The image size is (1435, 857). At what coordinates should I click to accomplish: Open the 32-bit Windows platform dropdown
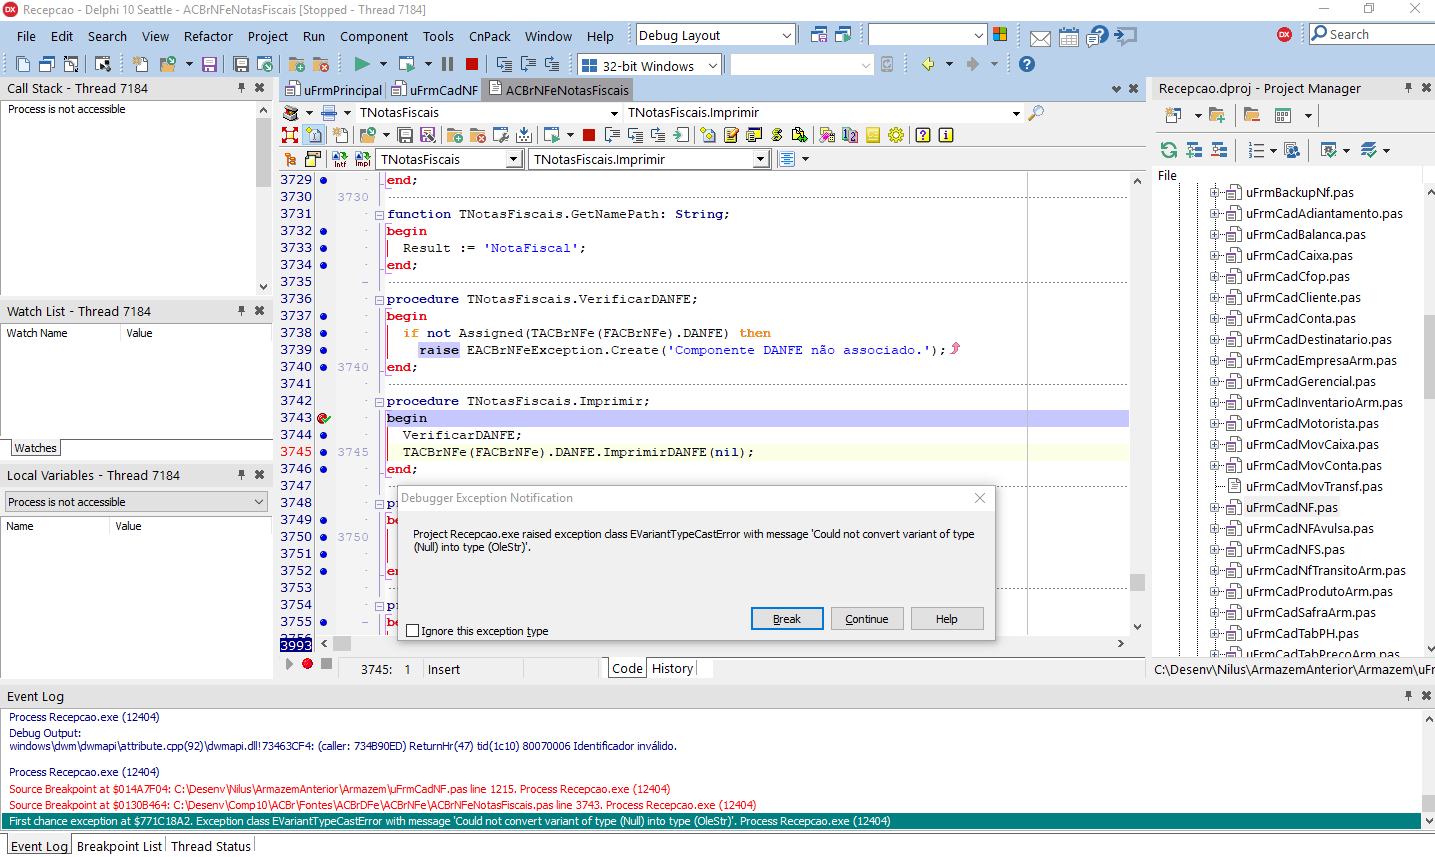tap(713, 66)
